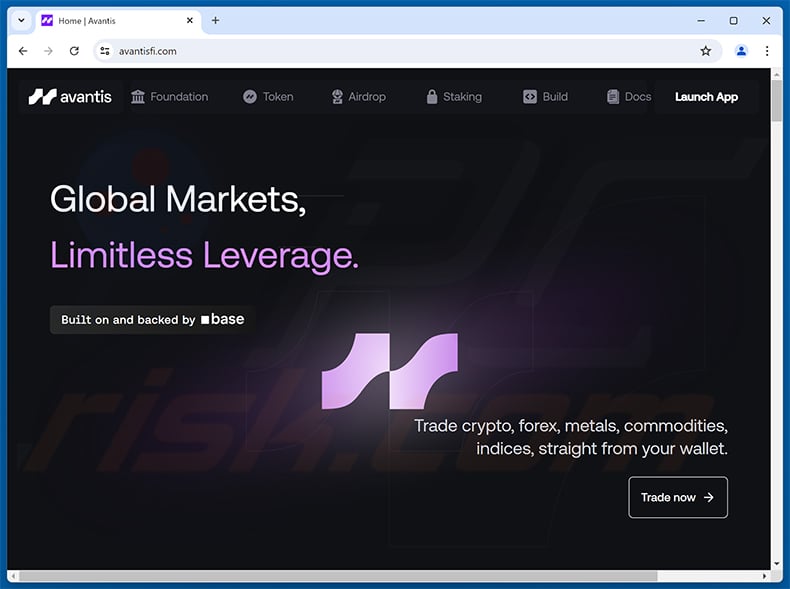Click the horizontal scrollbar thumb
Screen dimensions: 790x589
tap(339, 575)
